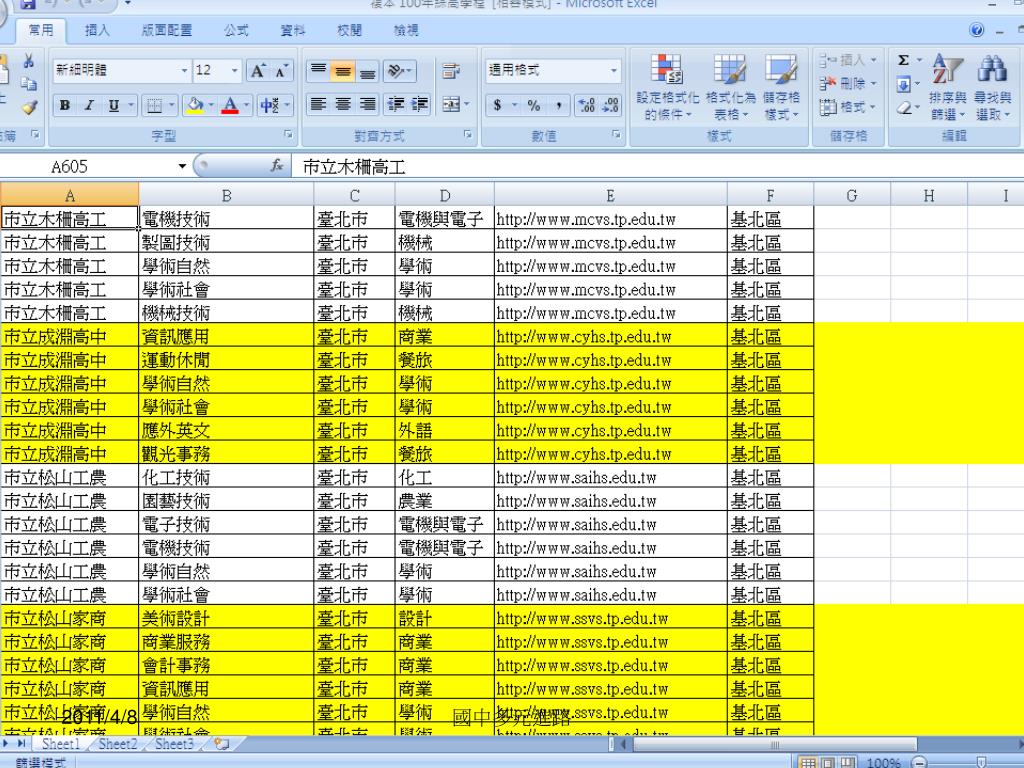The image size is (1024, 768).
Task: Click the AutoSum sigma icon
Action: pyautogui.click(x=904, y=62)
